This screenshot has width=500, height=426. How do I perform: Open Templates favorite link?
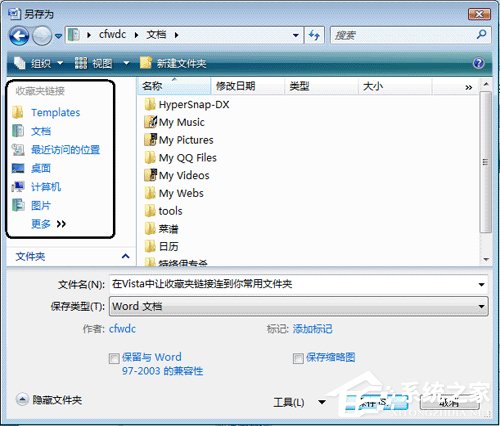[56, 113]
